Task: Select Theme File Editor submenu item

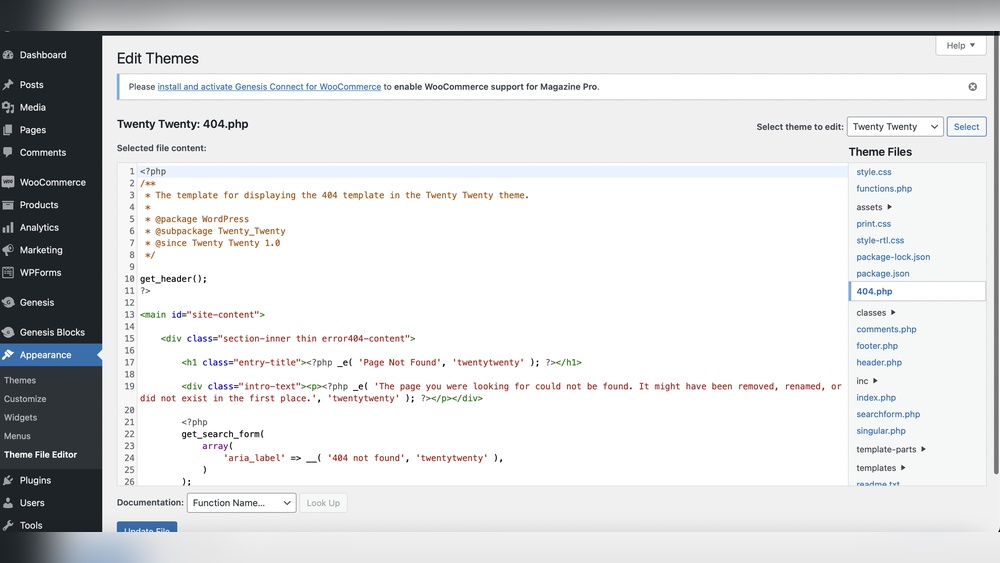Action: [x=40, y=455]
